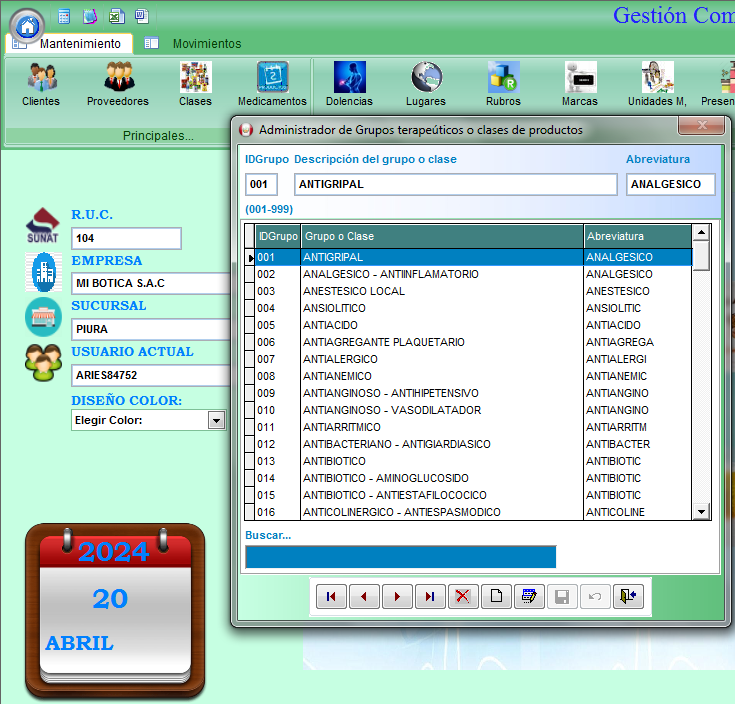Select the Mantenimiento tab

pyautogui.click(x=79, y=44)
